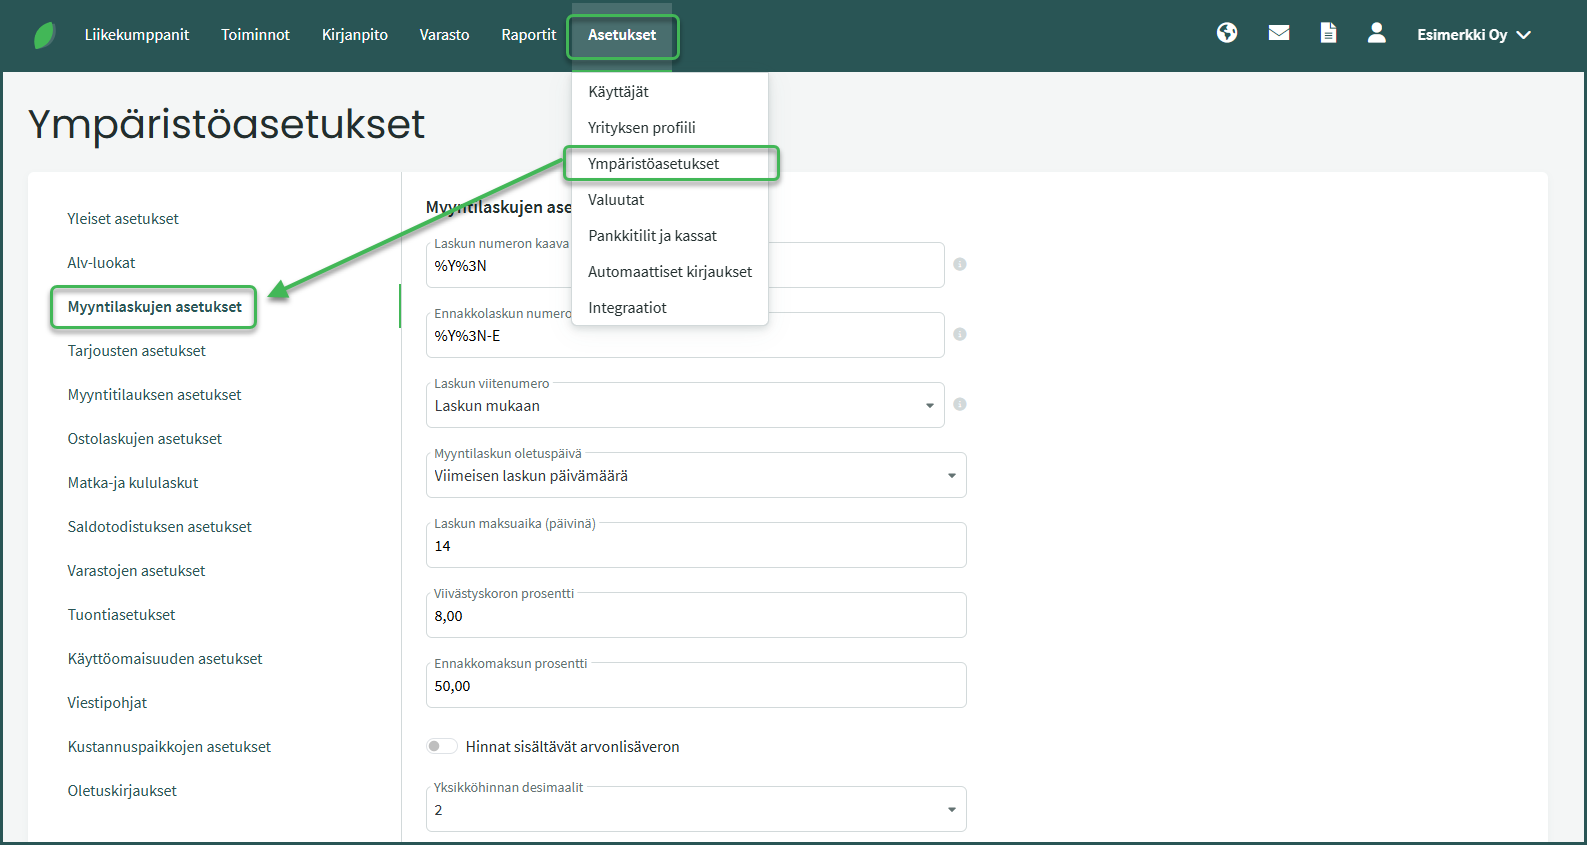Expand Yksikköhinnan desimaalit dropdown
This screenshot has height=845, width=1587.
pyautogui.click(x=951, y=810)
